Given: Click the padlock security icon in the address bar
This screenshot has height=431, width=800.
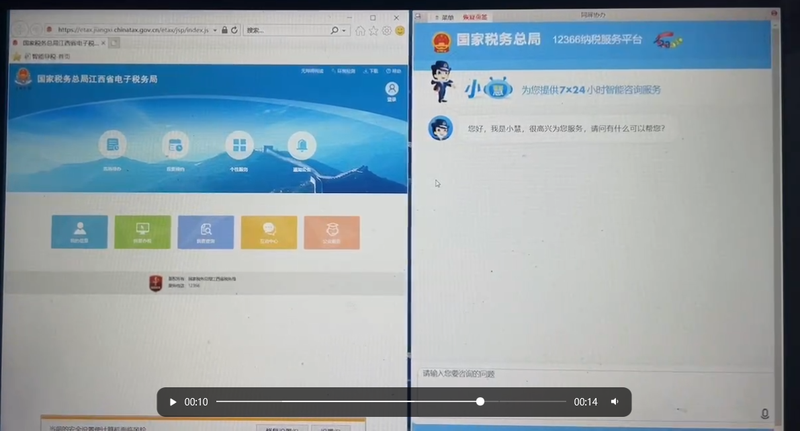Looking at the screenshot, I should coord(224,30).
